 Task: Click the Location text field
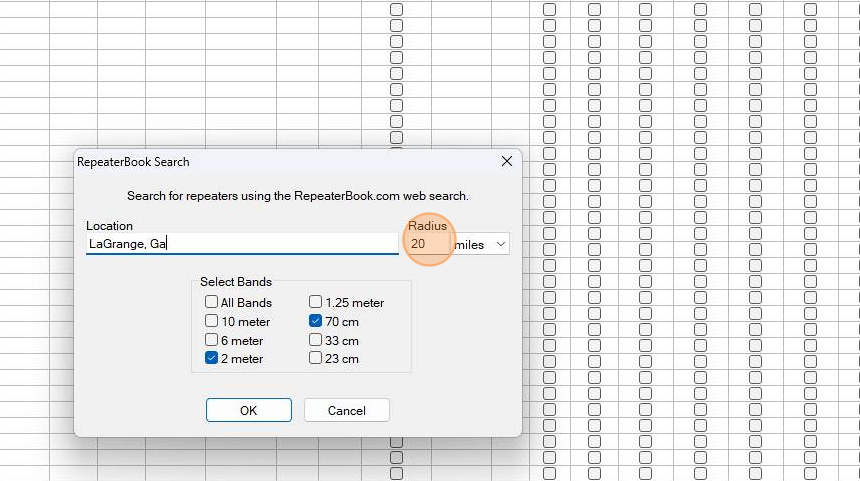click(242, 244)
